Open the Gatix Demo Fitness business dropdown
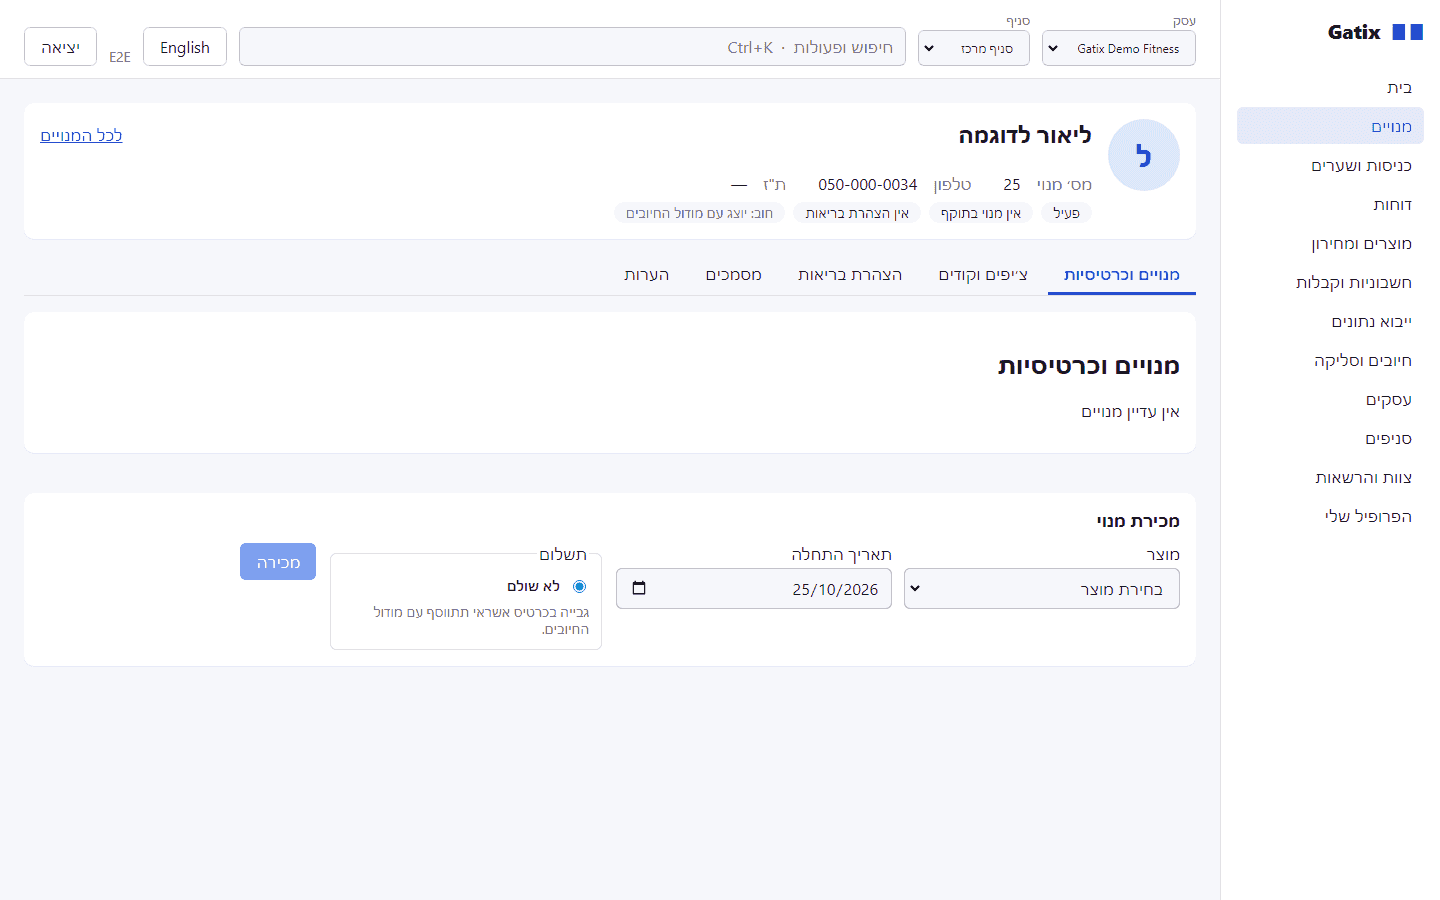 click(1119, 48)
